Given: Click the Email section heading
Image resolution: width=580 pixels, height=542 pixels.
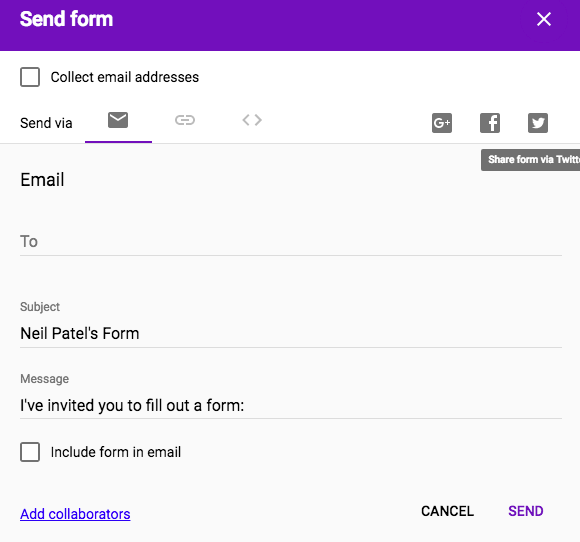Looking at the screenshot, I should pos(42,180).
